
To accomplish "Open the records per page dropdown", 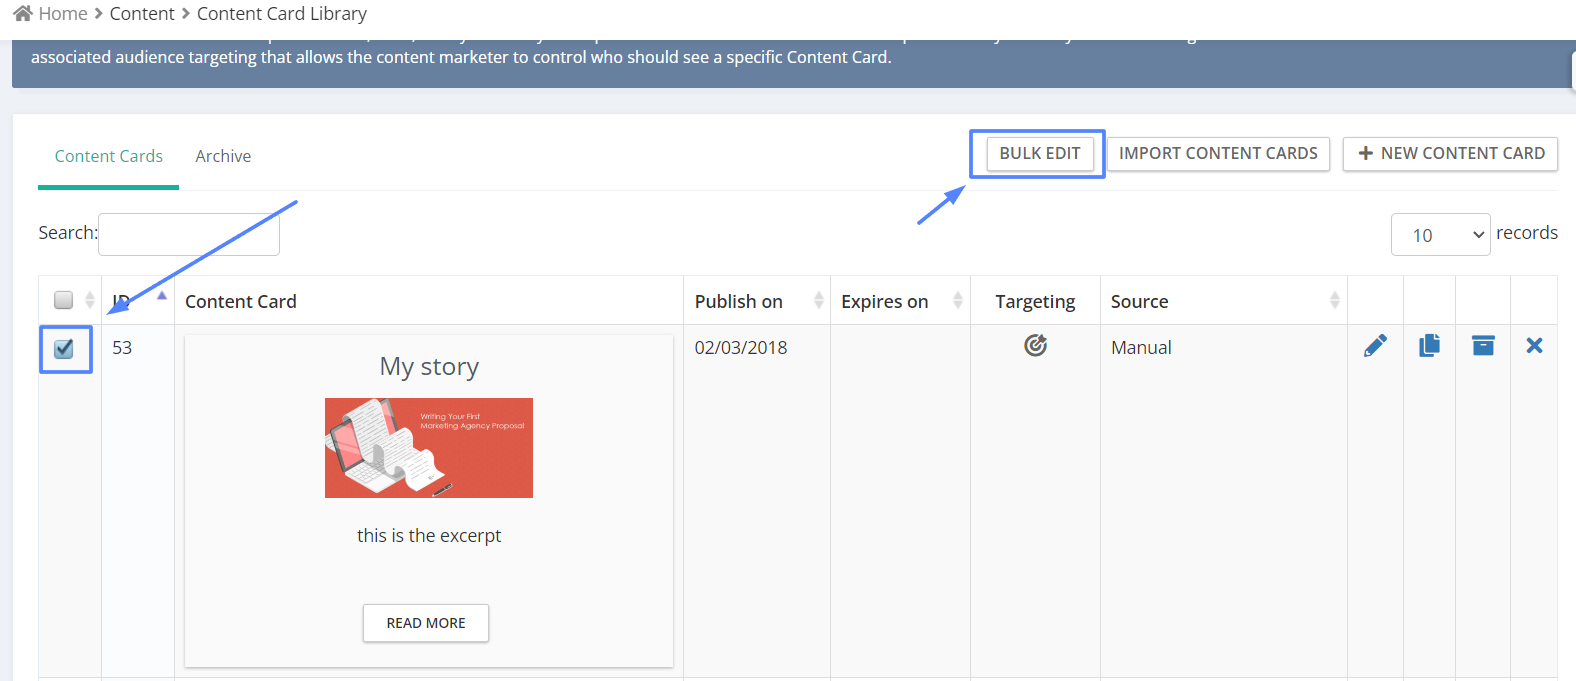I will [1440, 234].
